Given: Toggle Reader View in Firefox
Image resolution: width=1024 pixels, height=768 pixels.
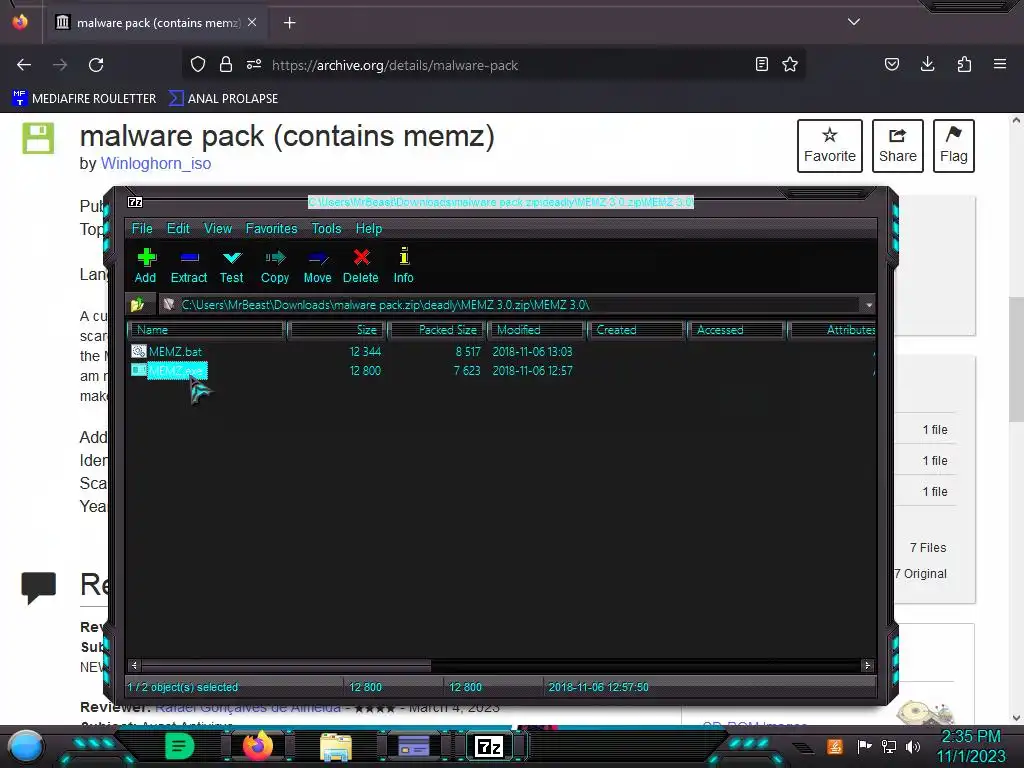Looking at the screenshot, I should pos(761,64).
